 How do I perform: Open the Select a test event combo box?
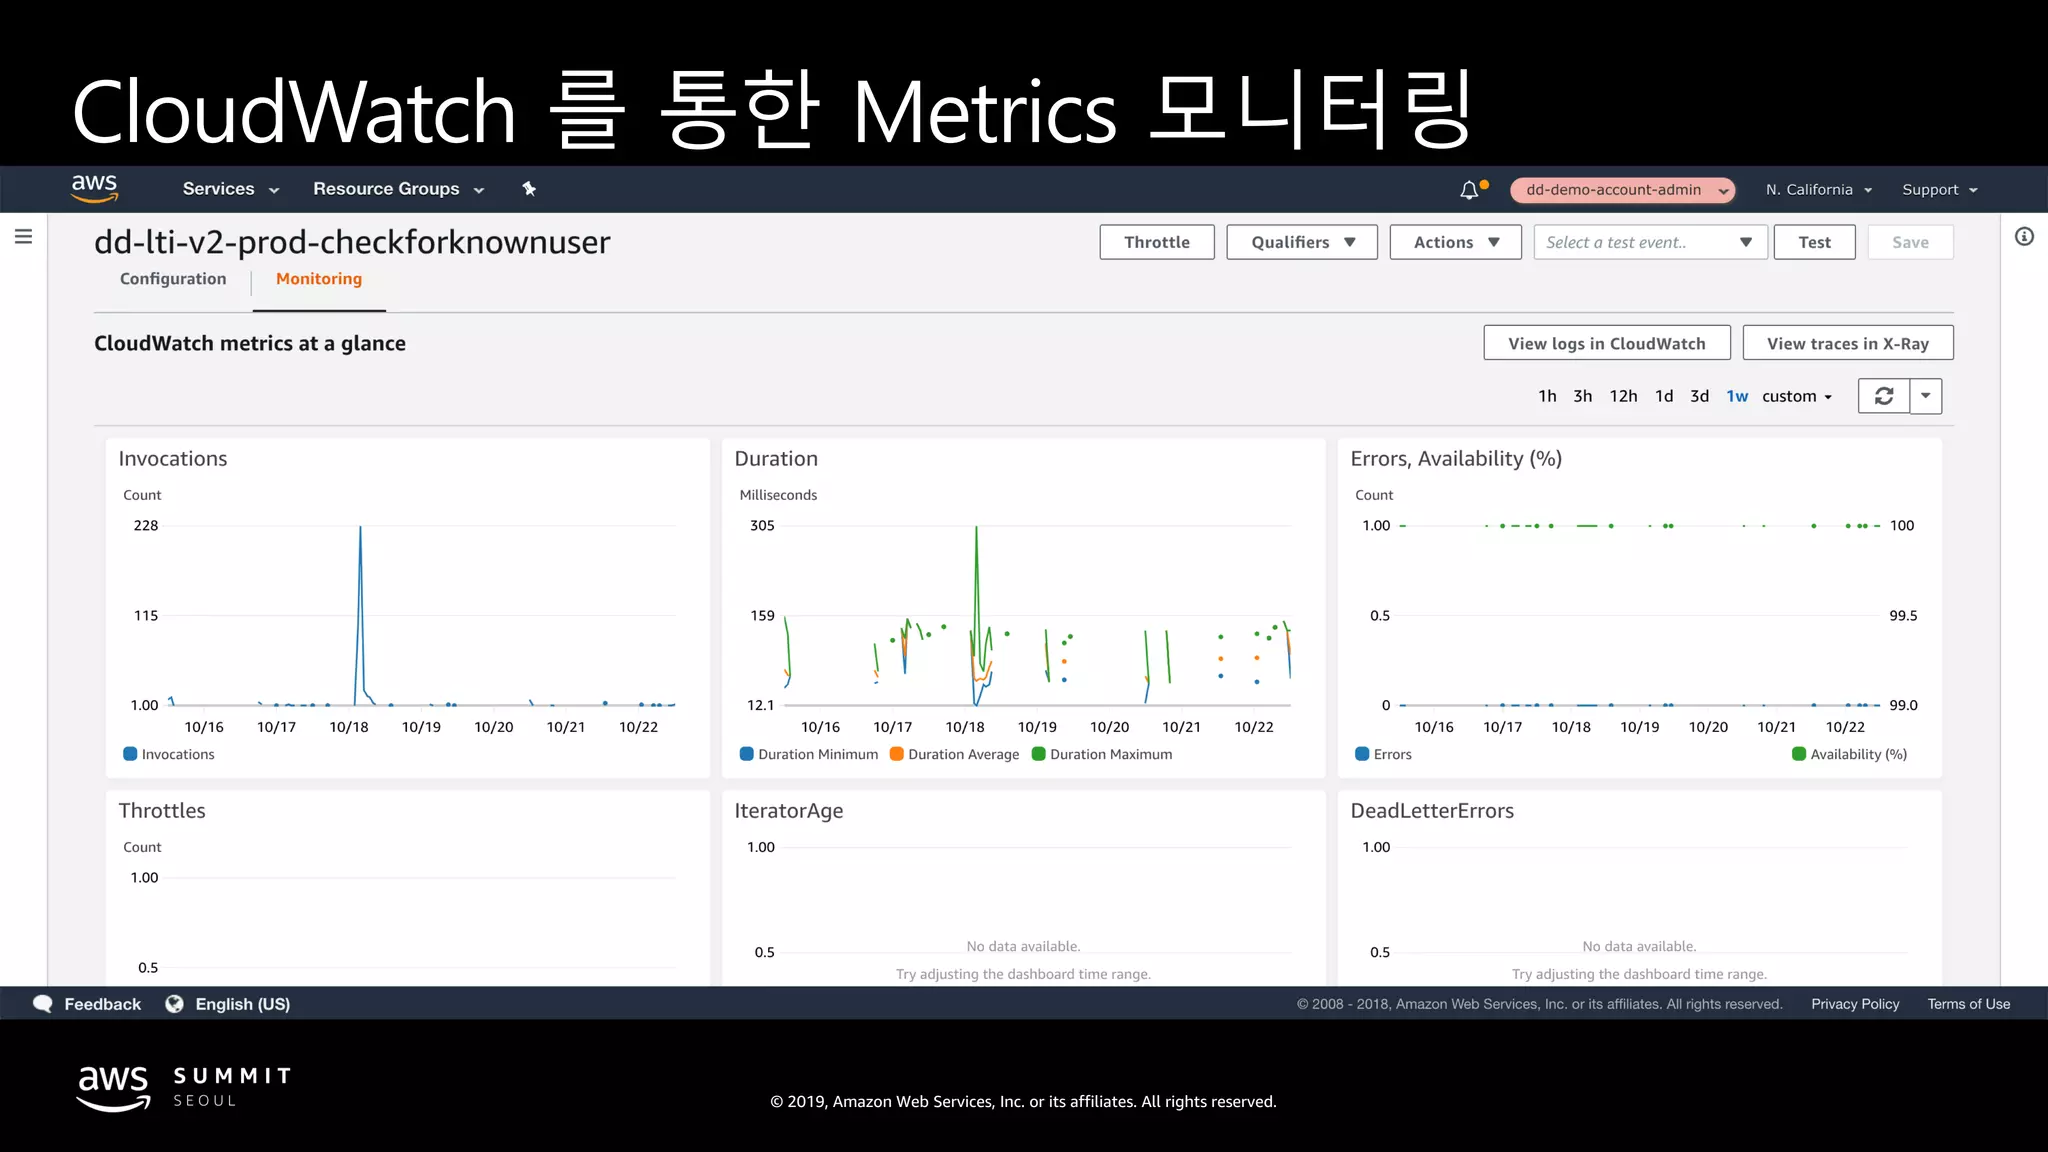[1650, 242]
